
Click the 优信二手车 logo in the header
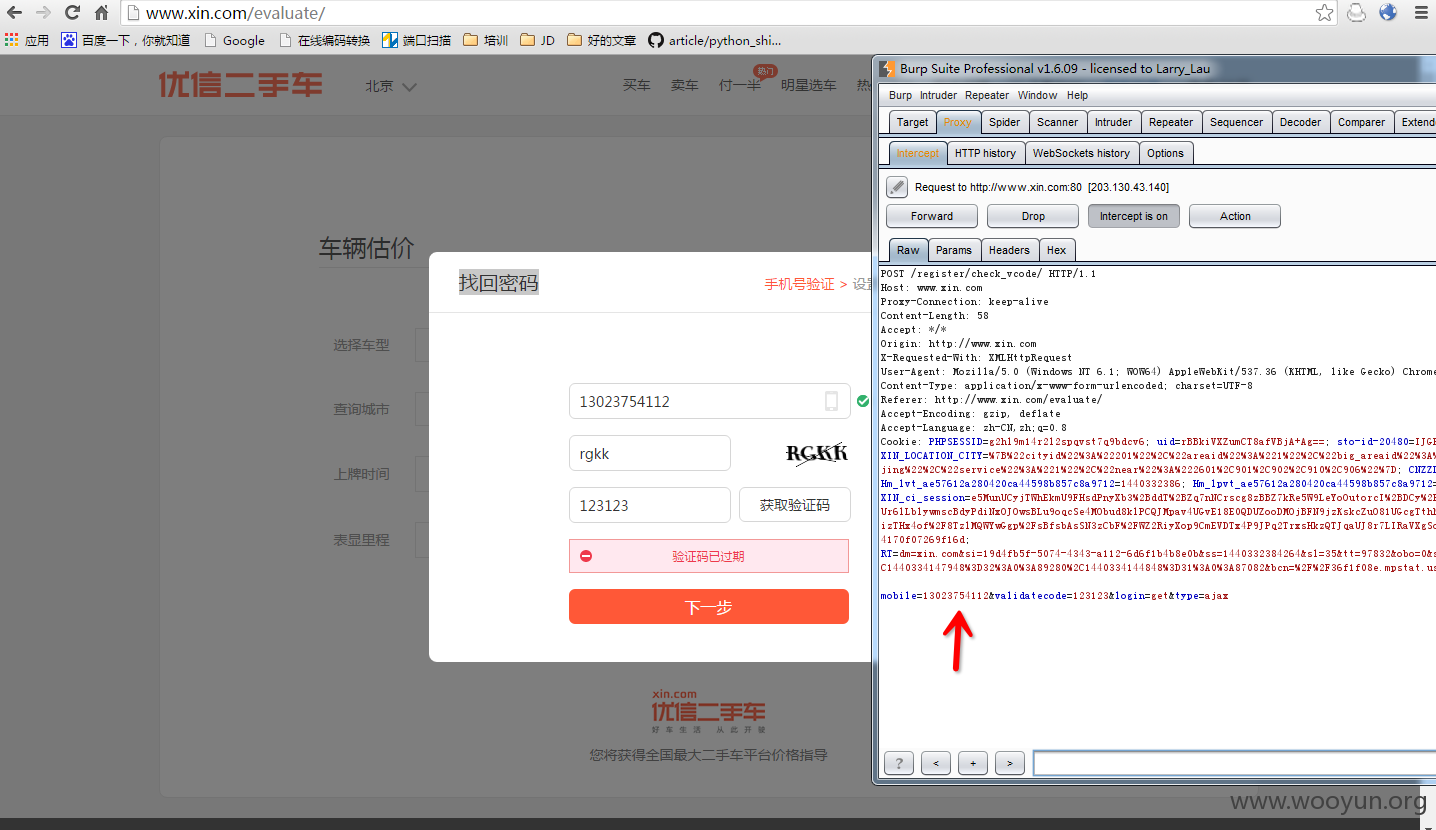(x=241, y=85)
